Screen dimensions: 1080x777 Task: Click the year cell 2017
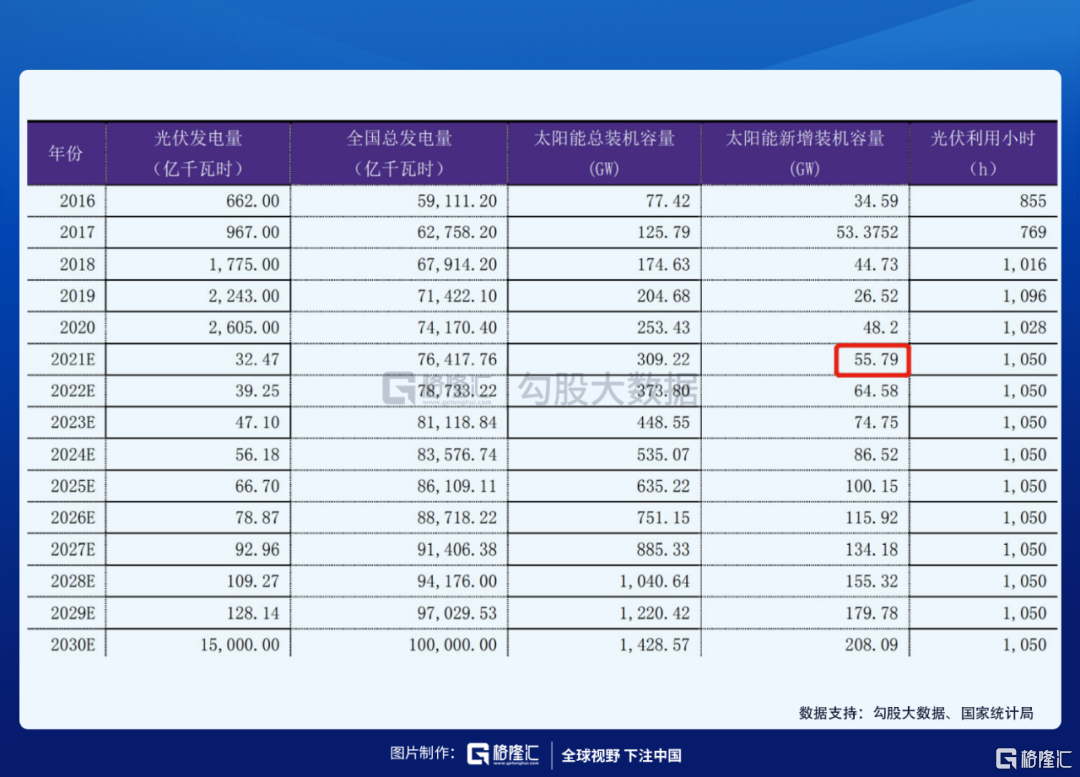click(x=77, y=233)
